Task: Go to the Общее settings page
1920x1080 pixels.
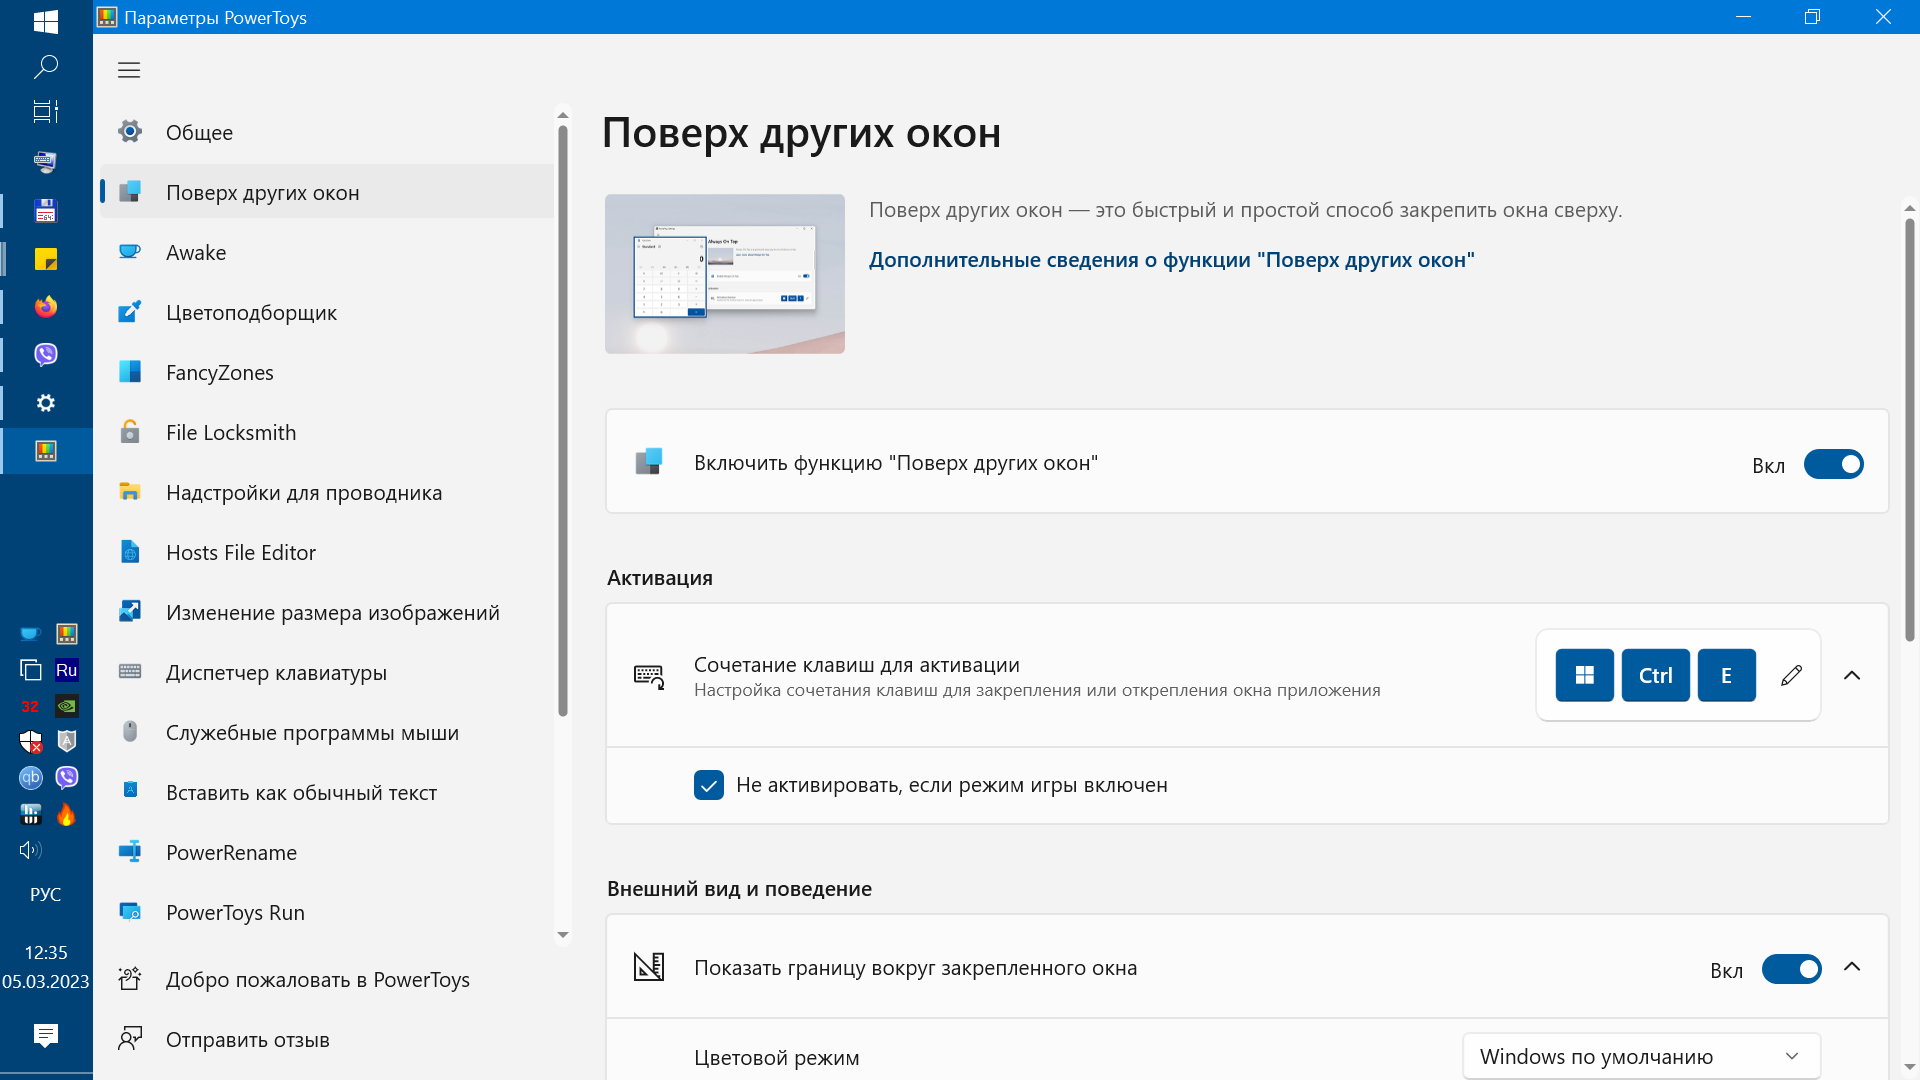Action: (x=199, y=132)
